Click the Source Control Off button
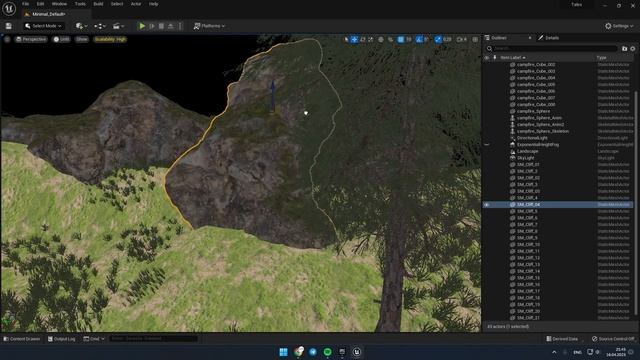The width and height of the screenshot is (640, 360). pyautogui.click(x=613, y=339)
